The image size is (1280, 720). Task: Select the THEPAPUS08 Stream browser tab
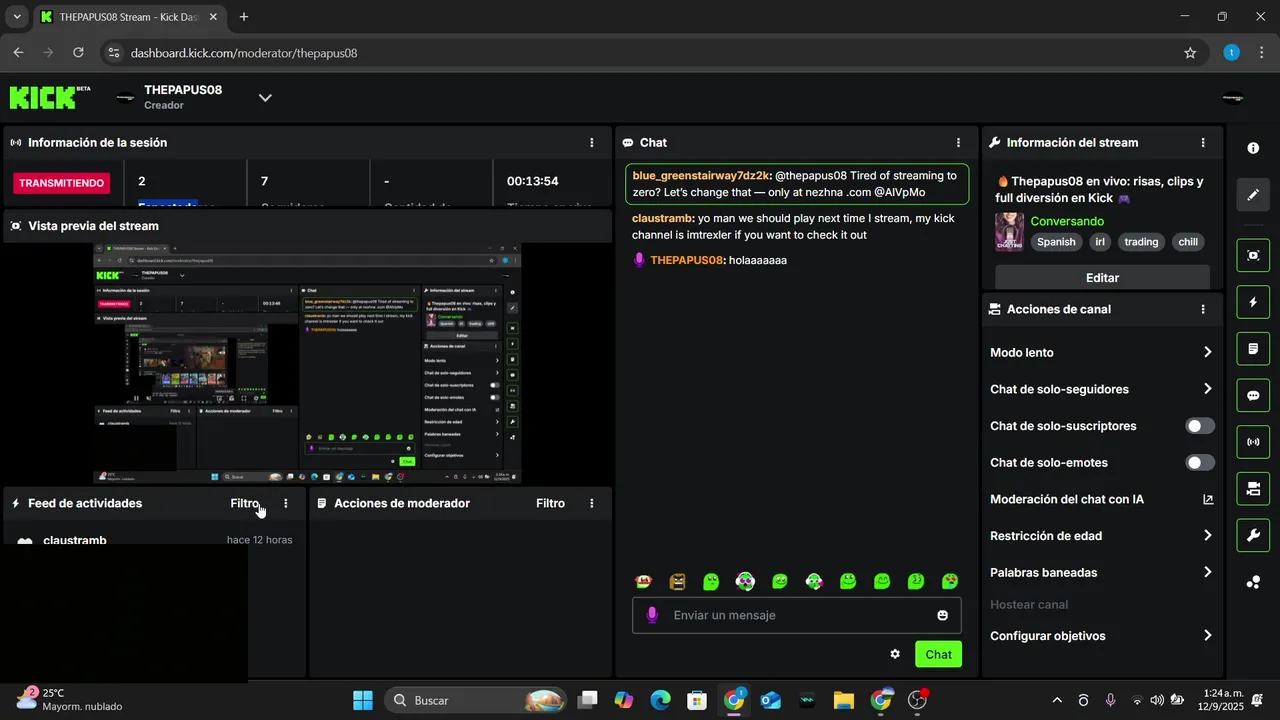[x=128, y=17]
